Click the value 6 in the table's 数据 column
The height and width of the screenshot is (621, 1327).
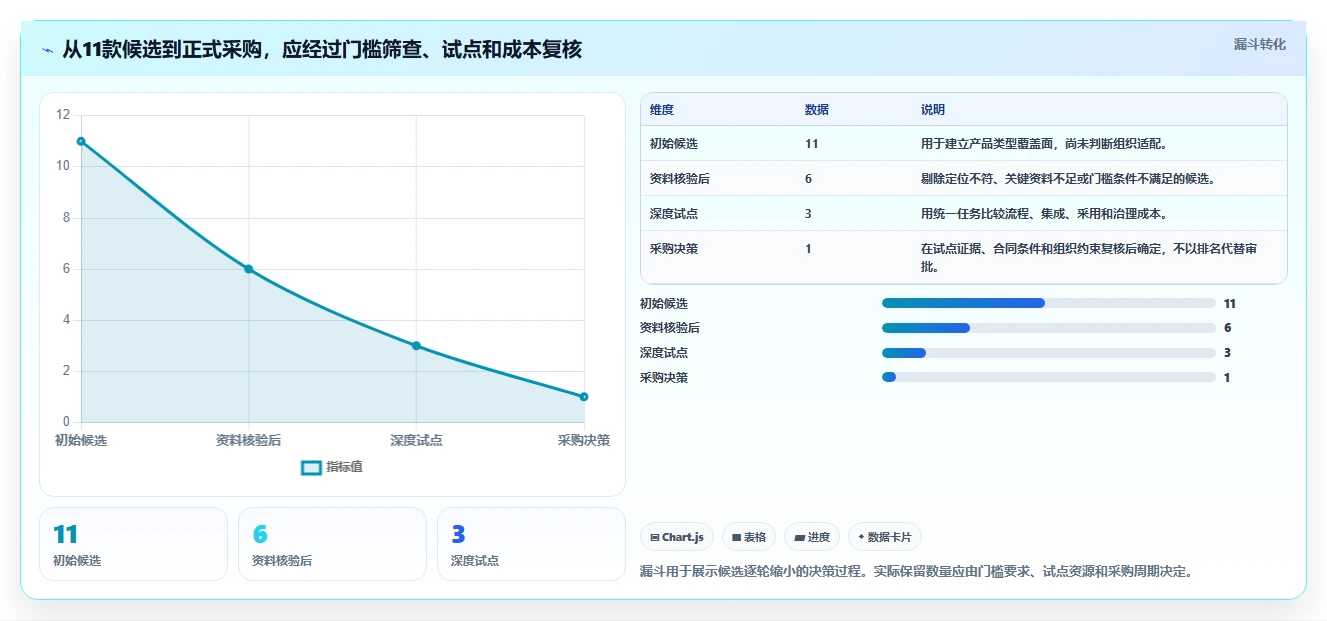tap(808, 179)
